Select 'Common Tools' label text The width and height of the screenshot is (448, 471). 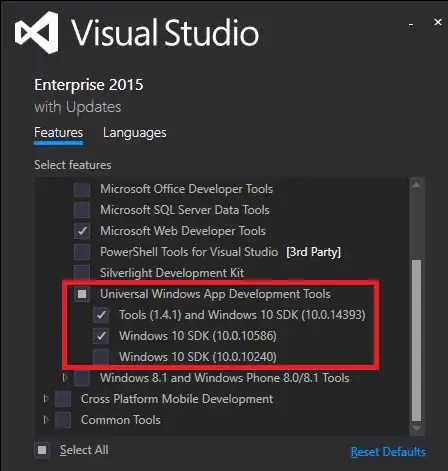click(121, 420)
